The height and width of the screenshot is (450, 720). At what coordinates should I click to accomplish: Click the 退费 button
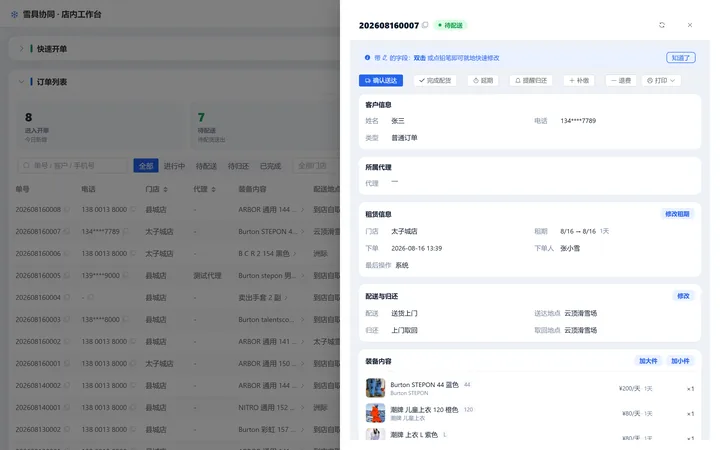621,80
